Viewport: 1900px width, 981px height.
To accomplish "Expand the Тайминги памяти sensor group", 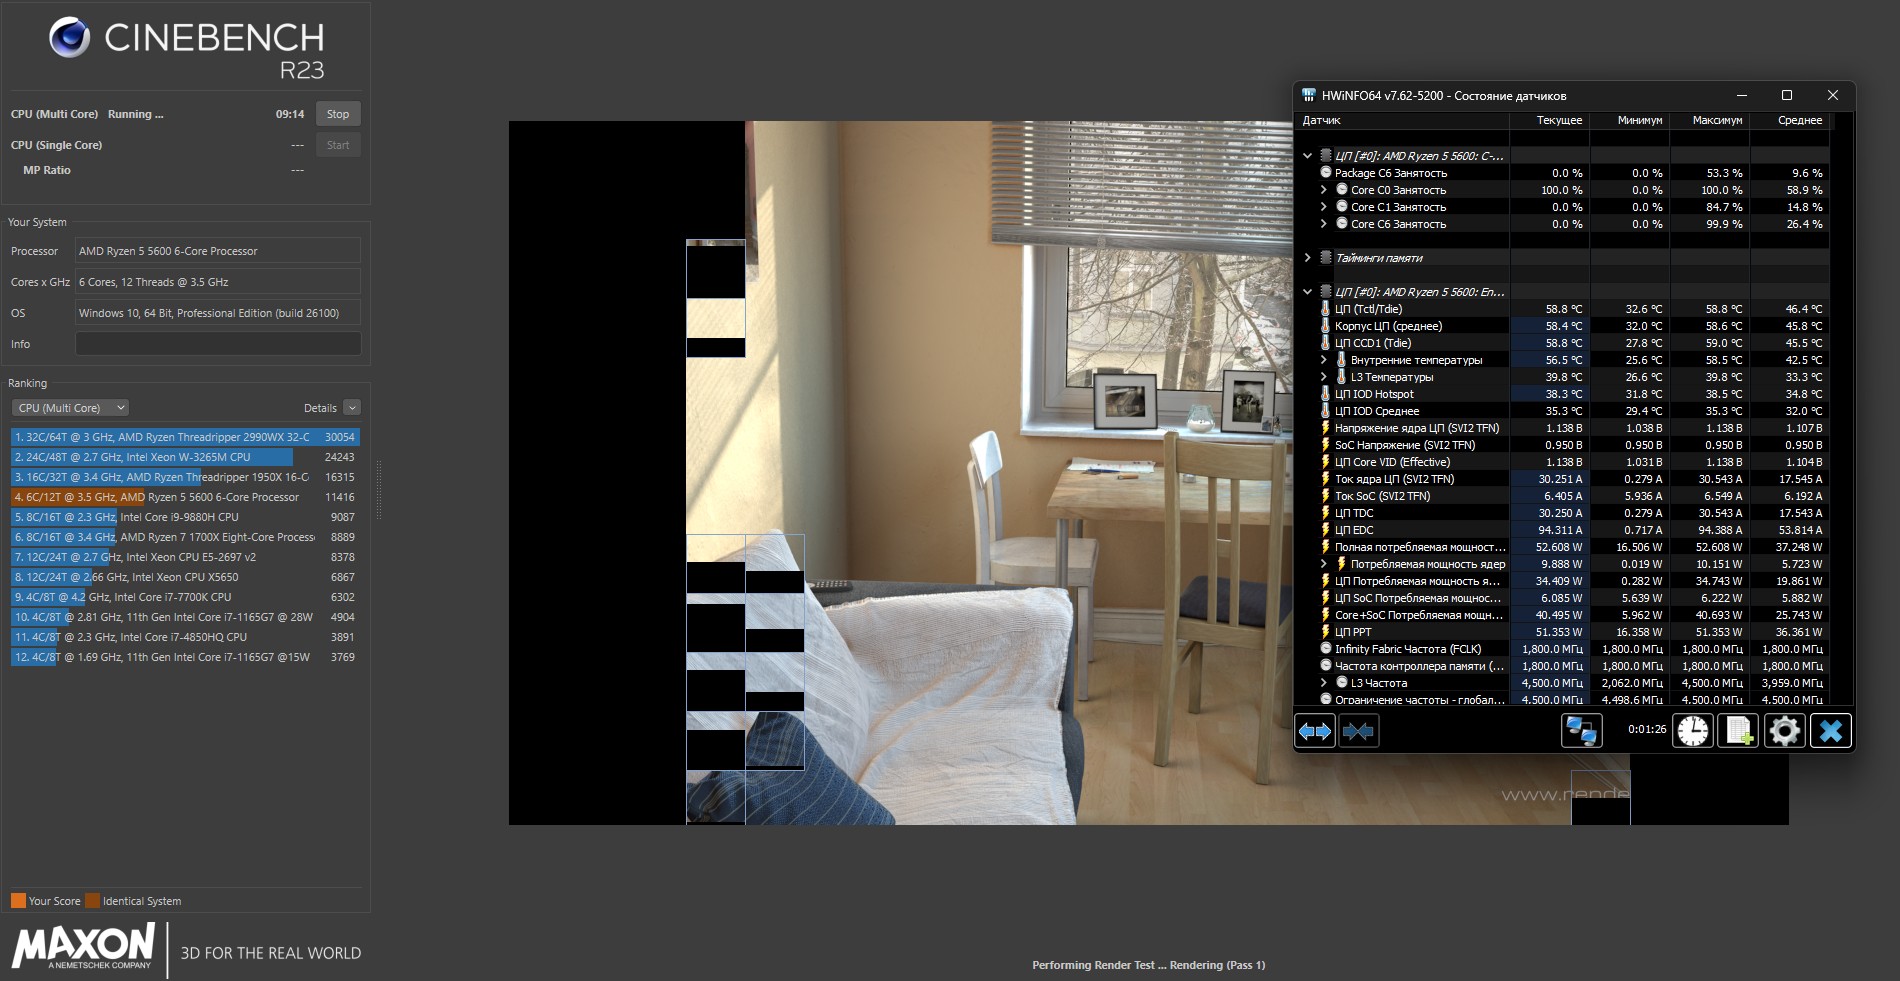I will pyautogui.click(x=1307, y=258).
